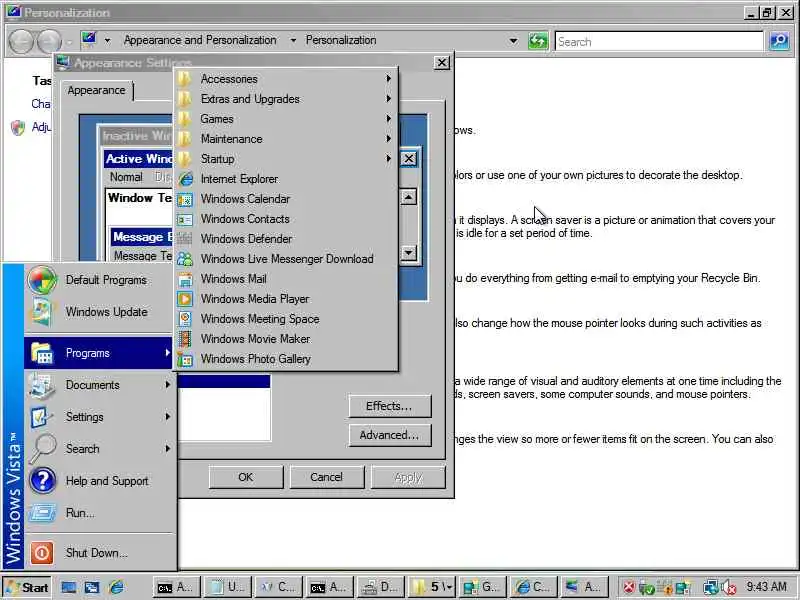
Task: Click the preview scrollbar up arrow
Action: (409, 197)
